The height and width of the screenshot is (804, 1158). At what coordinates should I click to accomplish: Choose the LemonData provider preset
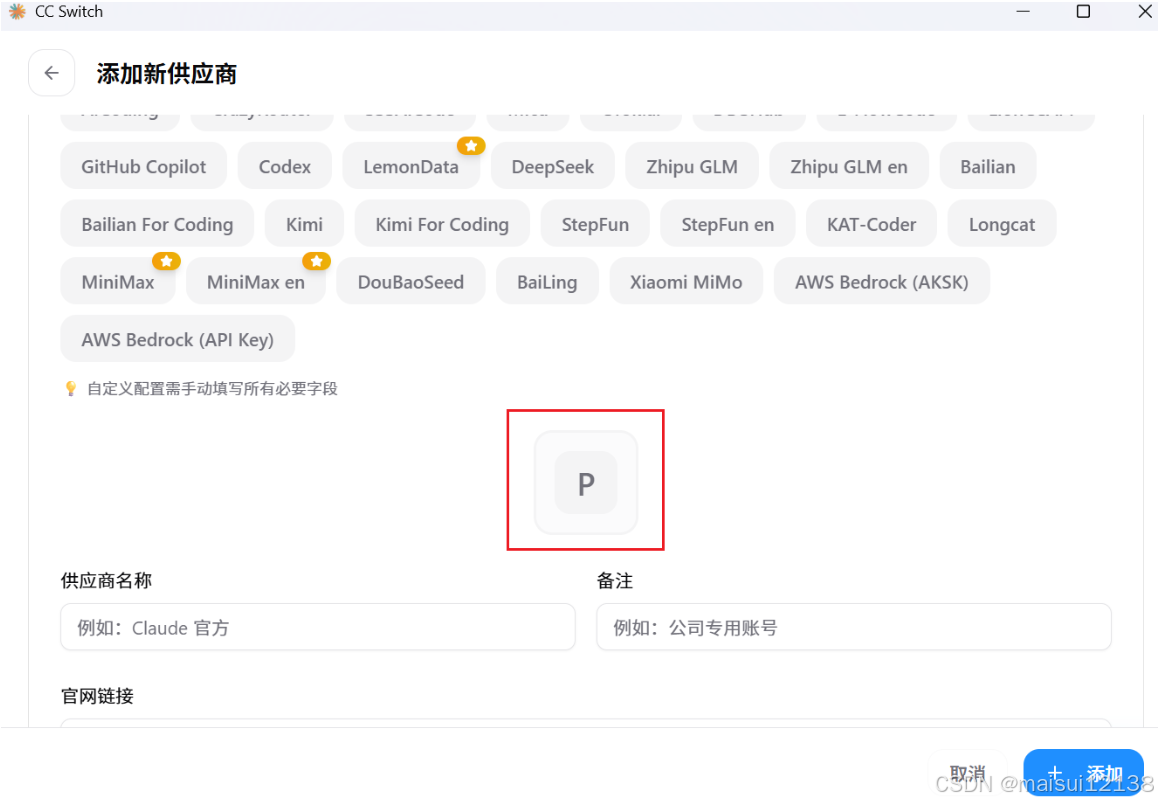coord(411,166)
